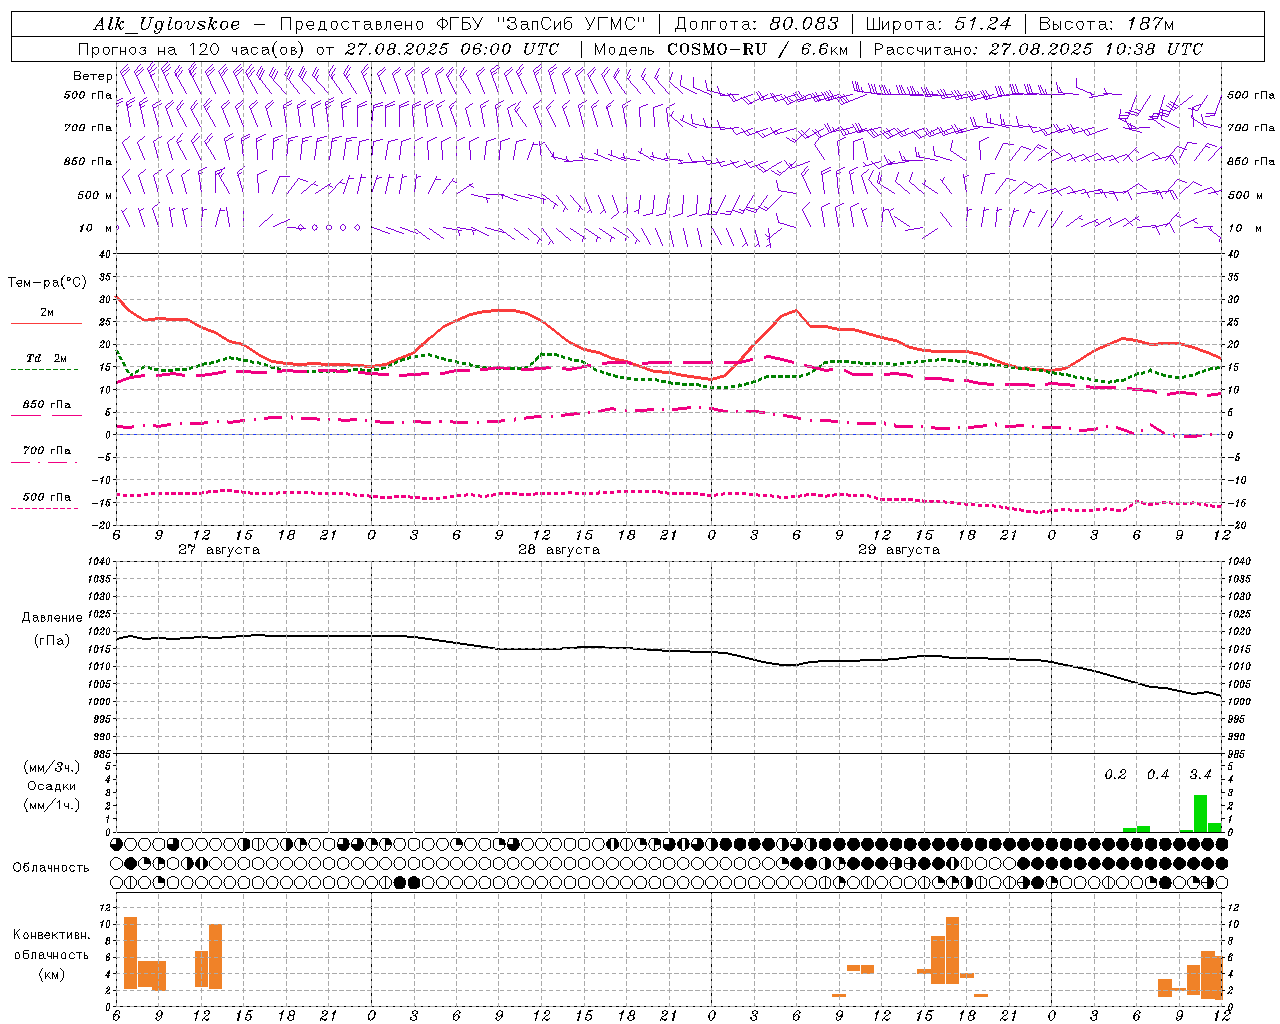Click the date label 27 августа
This screenshot has height=1024, width=1280.
pos(219,550)
